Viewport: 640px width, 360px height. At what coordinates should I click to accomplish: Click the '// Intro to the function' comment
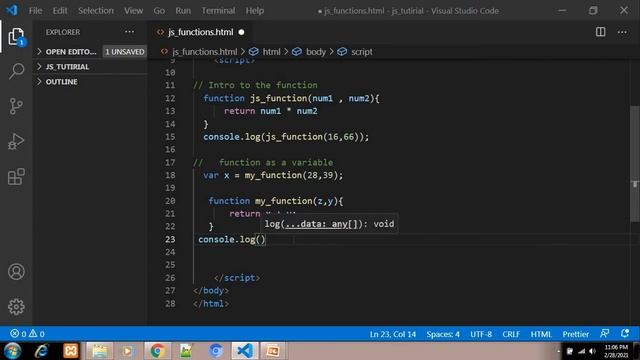click(255, 85)
